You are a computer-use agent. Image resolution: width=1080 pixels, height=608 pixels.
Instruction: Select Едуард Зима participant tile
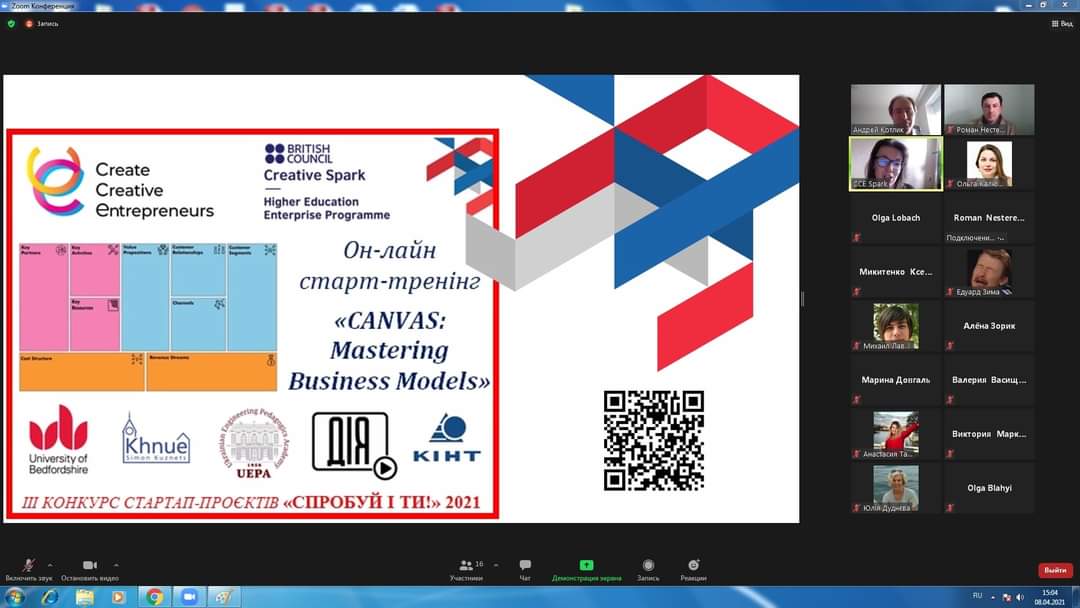[x=989, y=272]
